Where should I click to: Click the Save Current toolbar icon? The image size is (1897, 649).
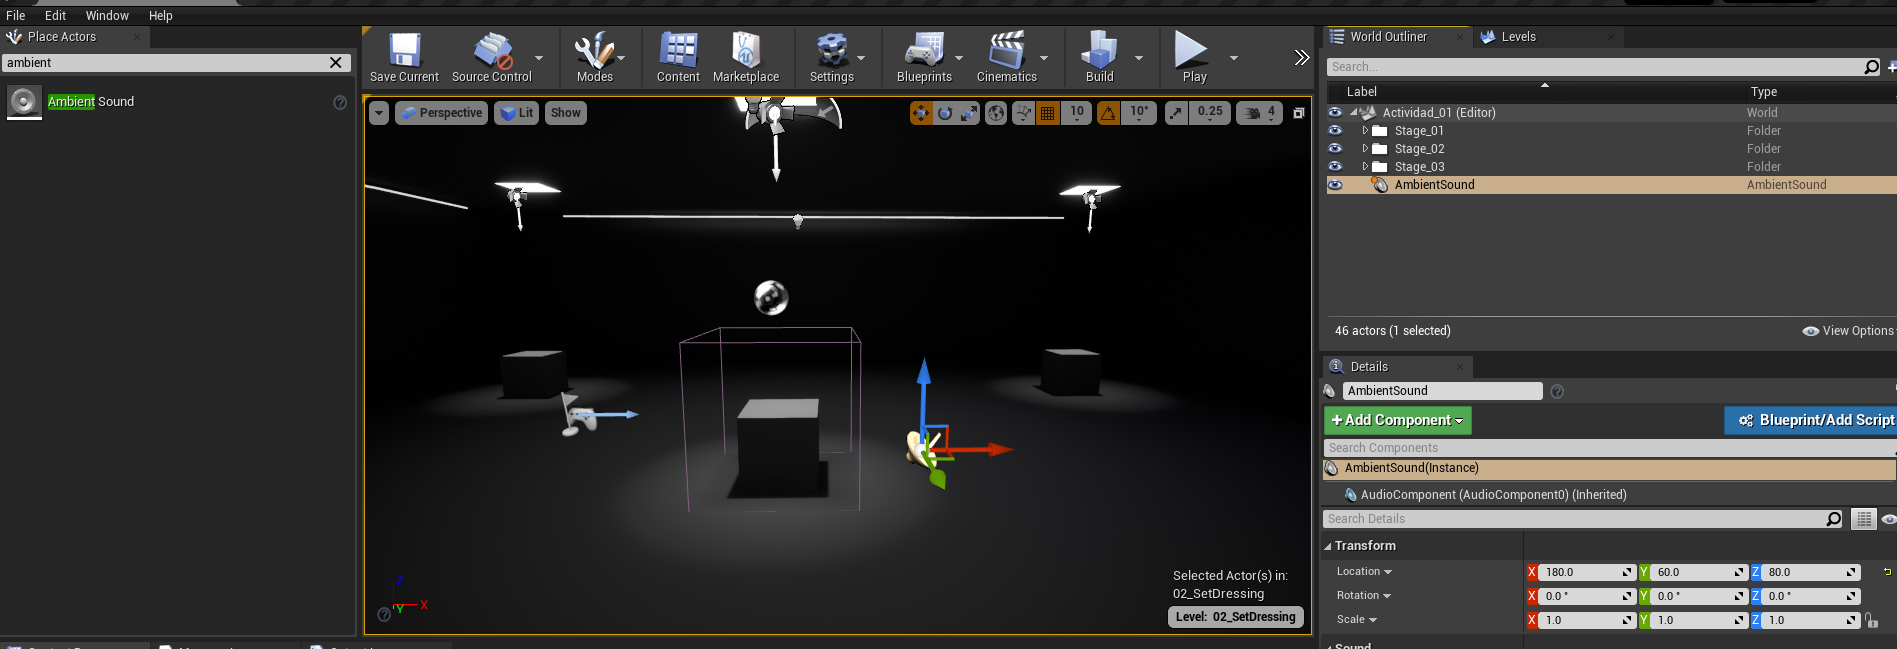tap(404, 57)
